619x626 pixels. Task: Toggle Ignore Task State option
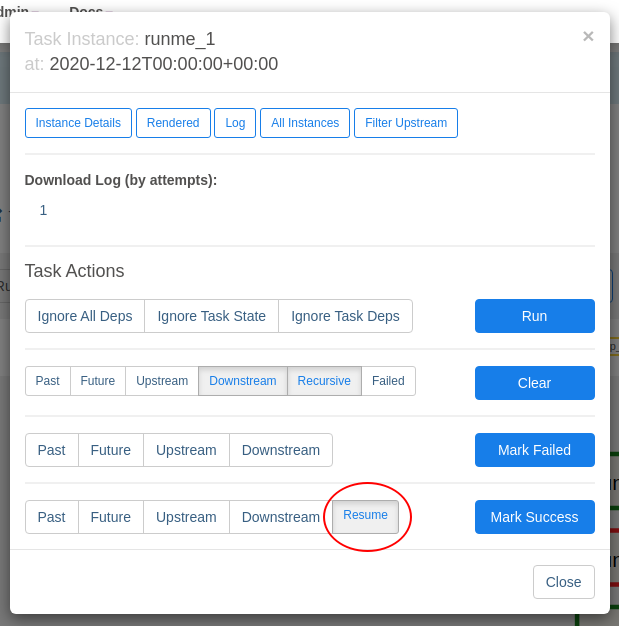click(211, 316)
